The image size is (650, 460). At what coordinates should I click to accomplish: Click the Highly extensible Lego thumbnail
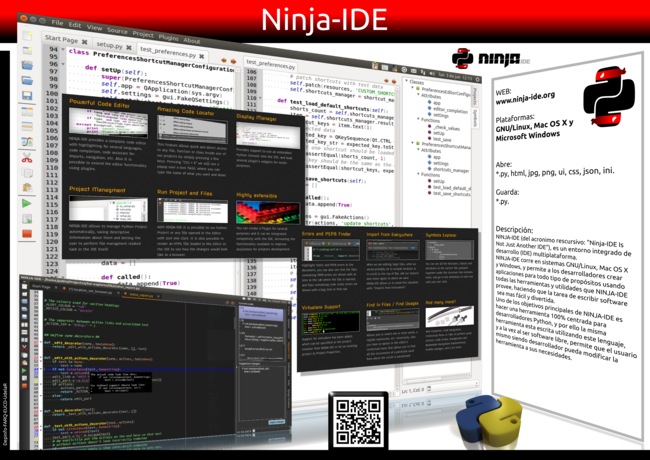click(x=268, y=213)
